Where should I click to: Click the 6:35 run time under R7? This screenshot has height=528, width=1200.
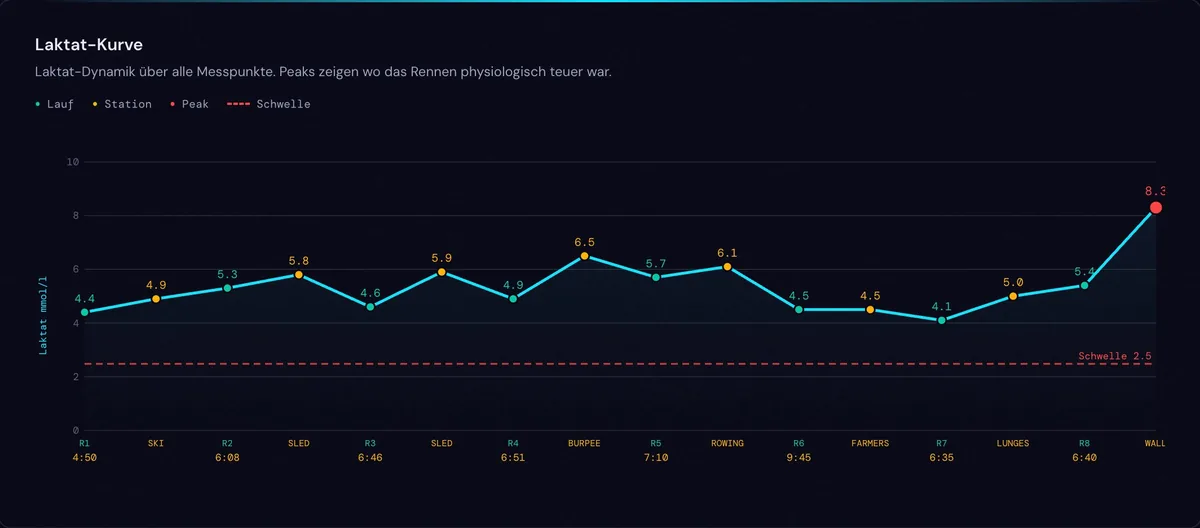[x=941, y=458]
